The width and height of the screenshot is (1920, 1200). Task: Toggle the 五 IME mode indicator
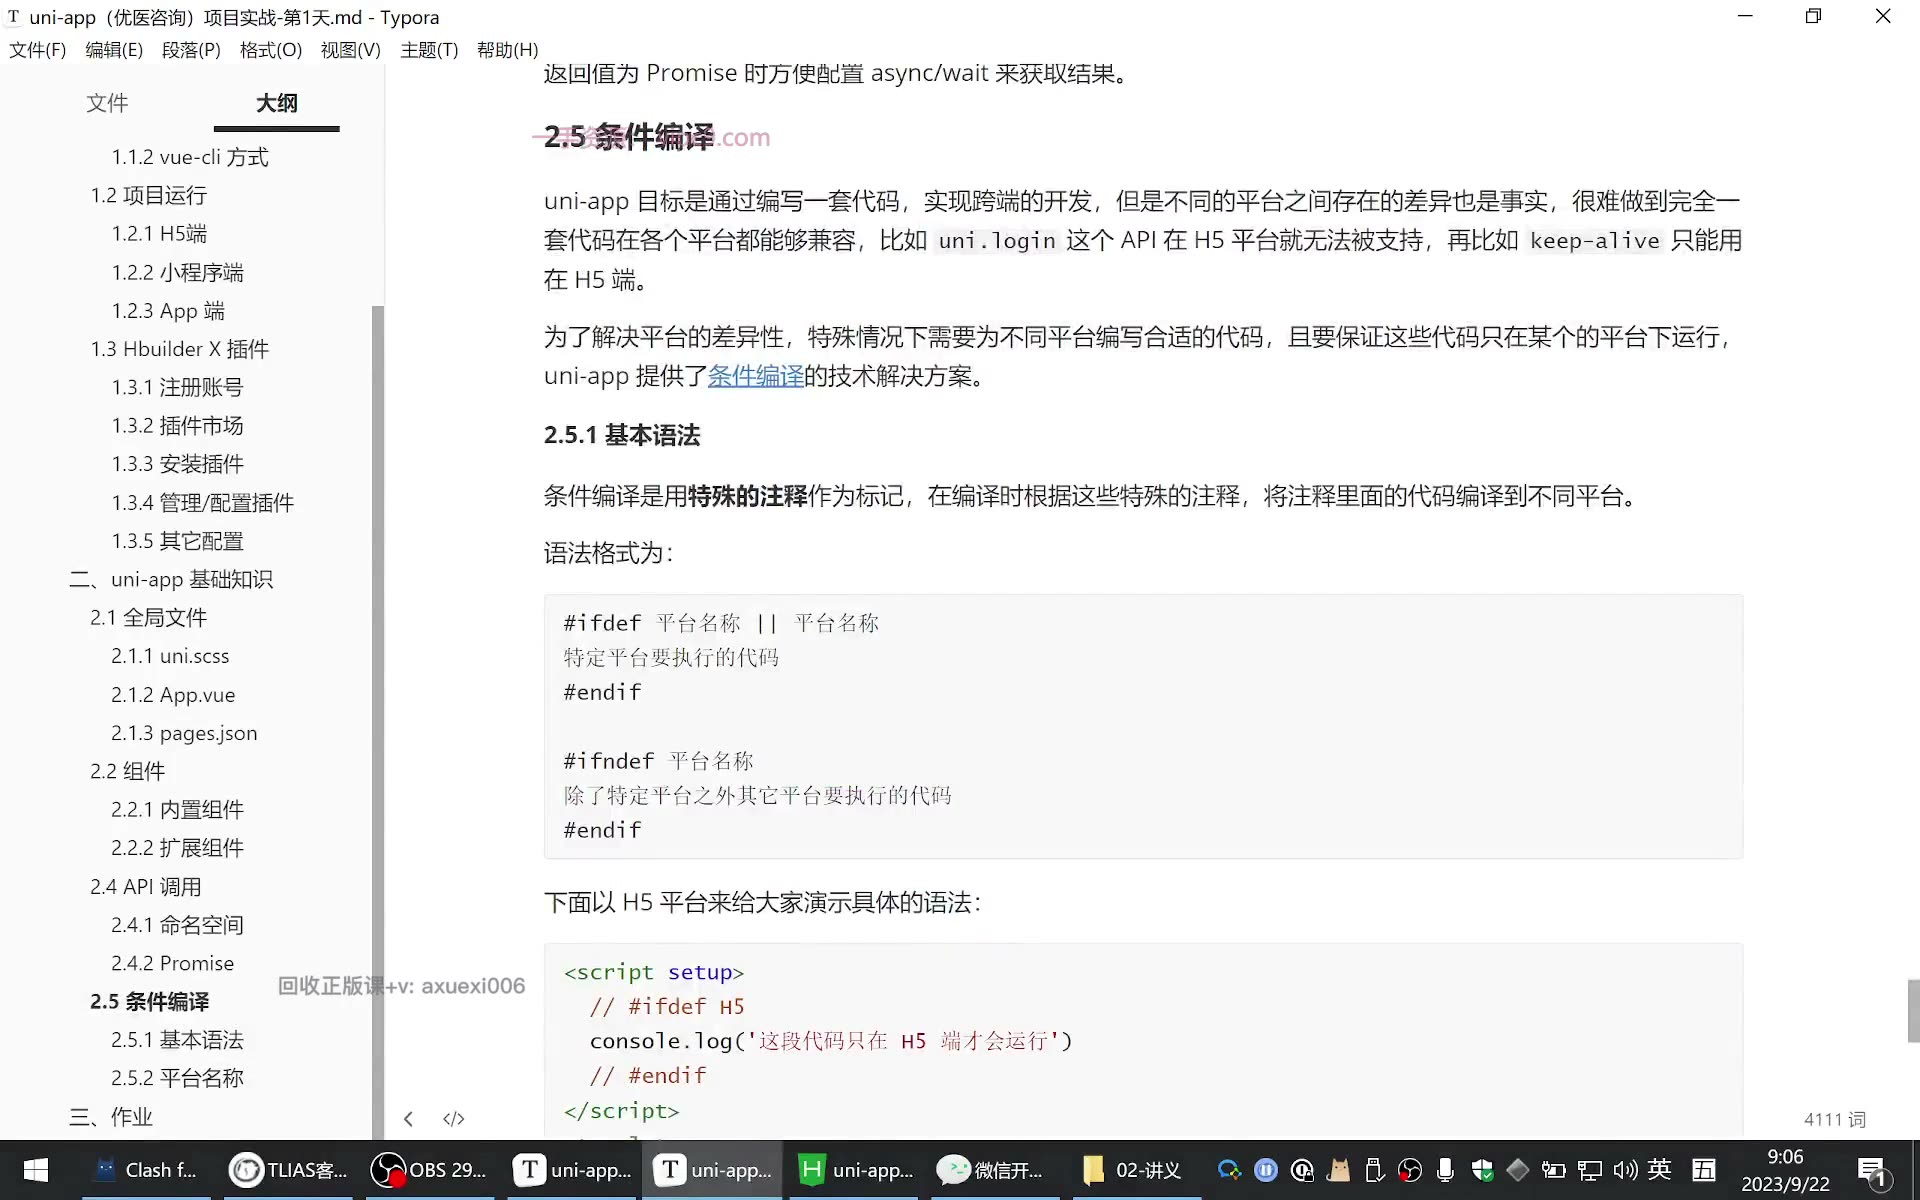click(1704, 1169)
